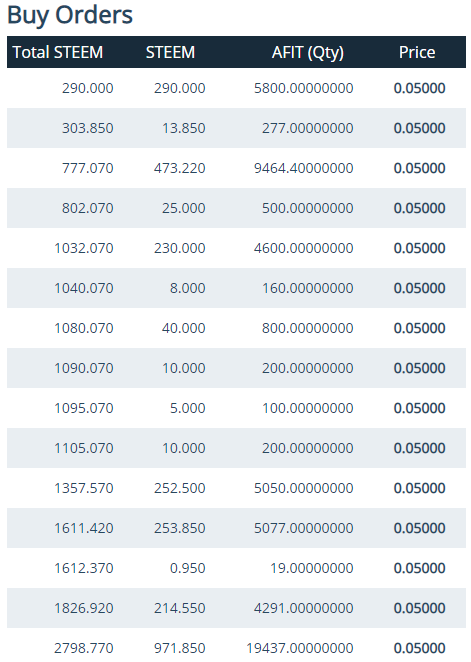This screenshot has height=662, width=471.
Task: Click the AFIT (Qty) column header
Action: pyautogui.click(x=308, y=52)
